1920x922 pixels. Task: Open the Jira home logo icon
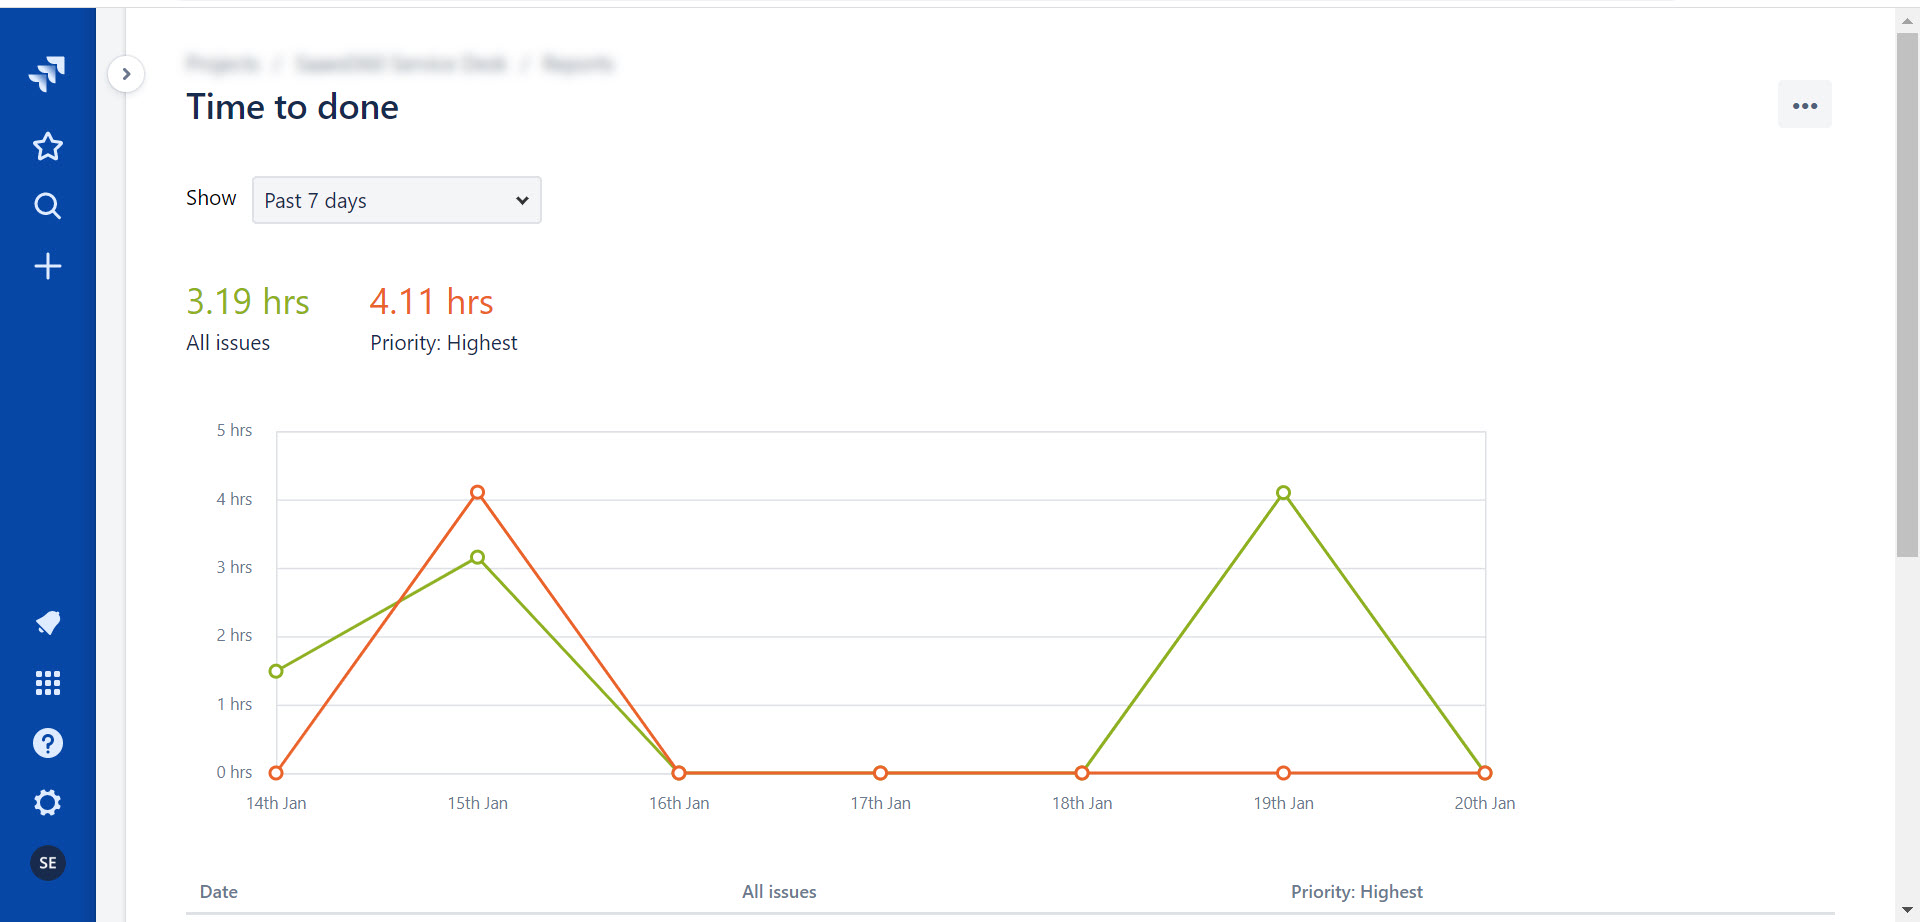[47, 74]
